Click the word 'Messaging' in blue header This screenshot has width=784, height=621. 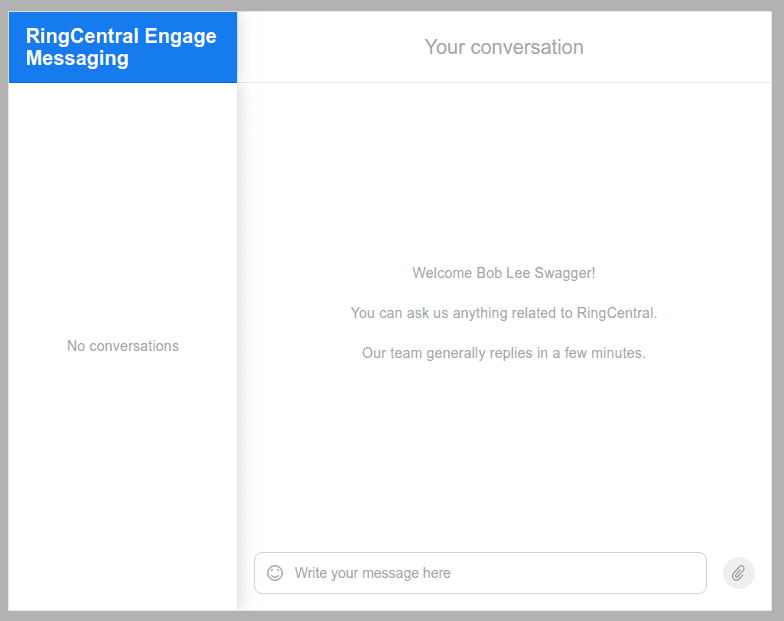coord(77,58)
